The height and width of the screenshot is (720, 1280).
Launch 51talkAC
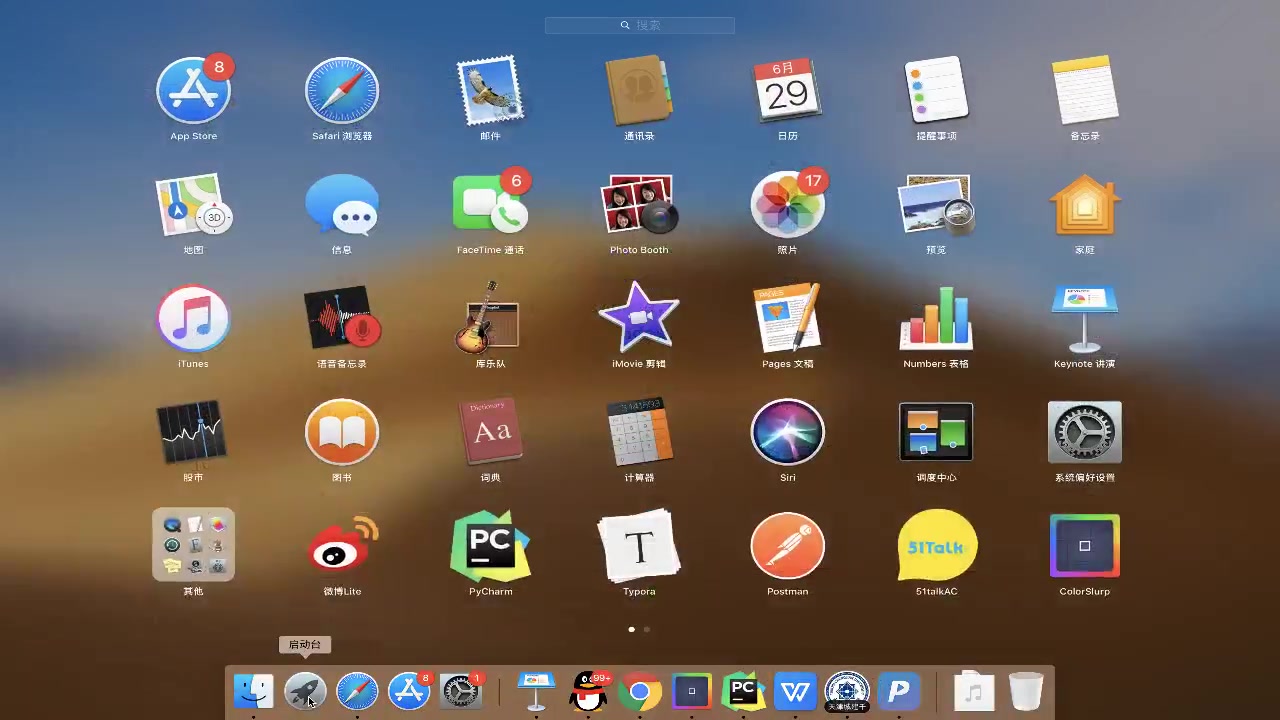click(936, 545)
